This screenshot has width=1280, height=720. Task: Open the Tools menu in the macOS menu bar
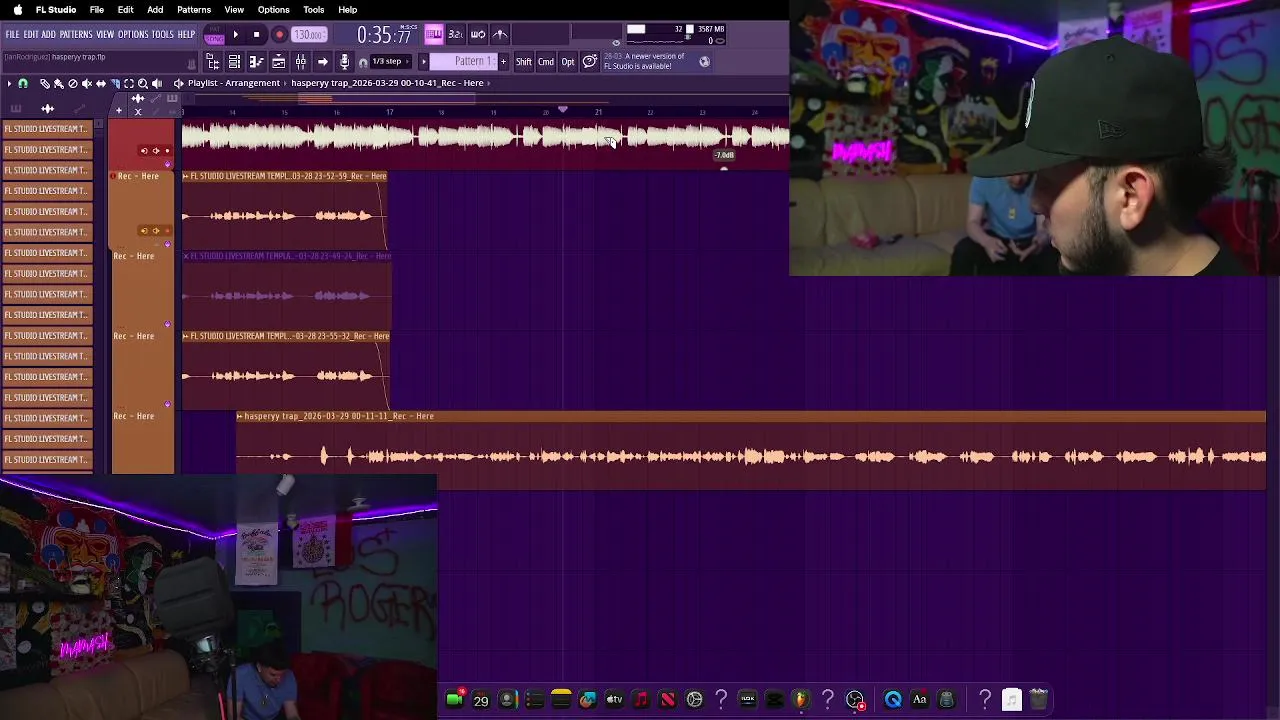313,10
